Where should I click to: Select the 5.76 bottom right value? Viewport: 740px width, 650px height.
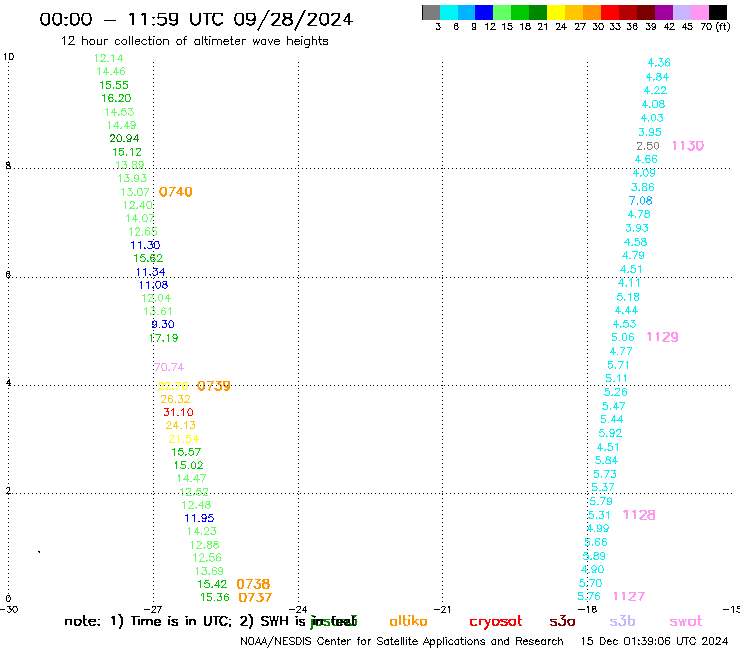pyautogui.click(x=589, y=597)
